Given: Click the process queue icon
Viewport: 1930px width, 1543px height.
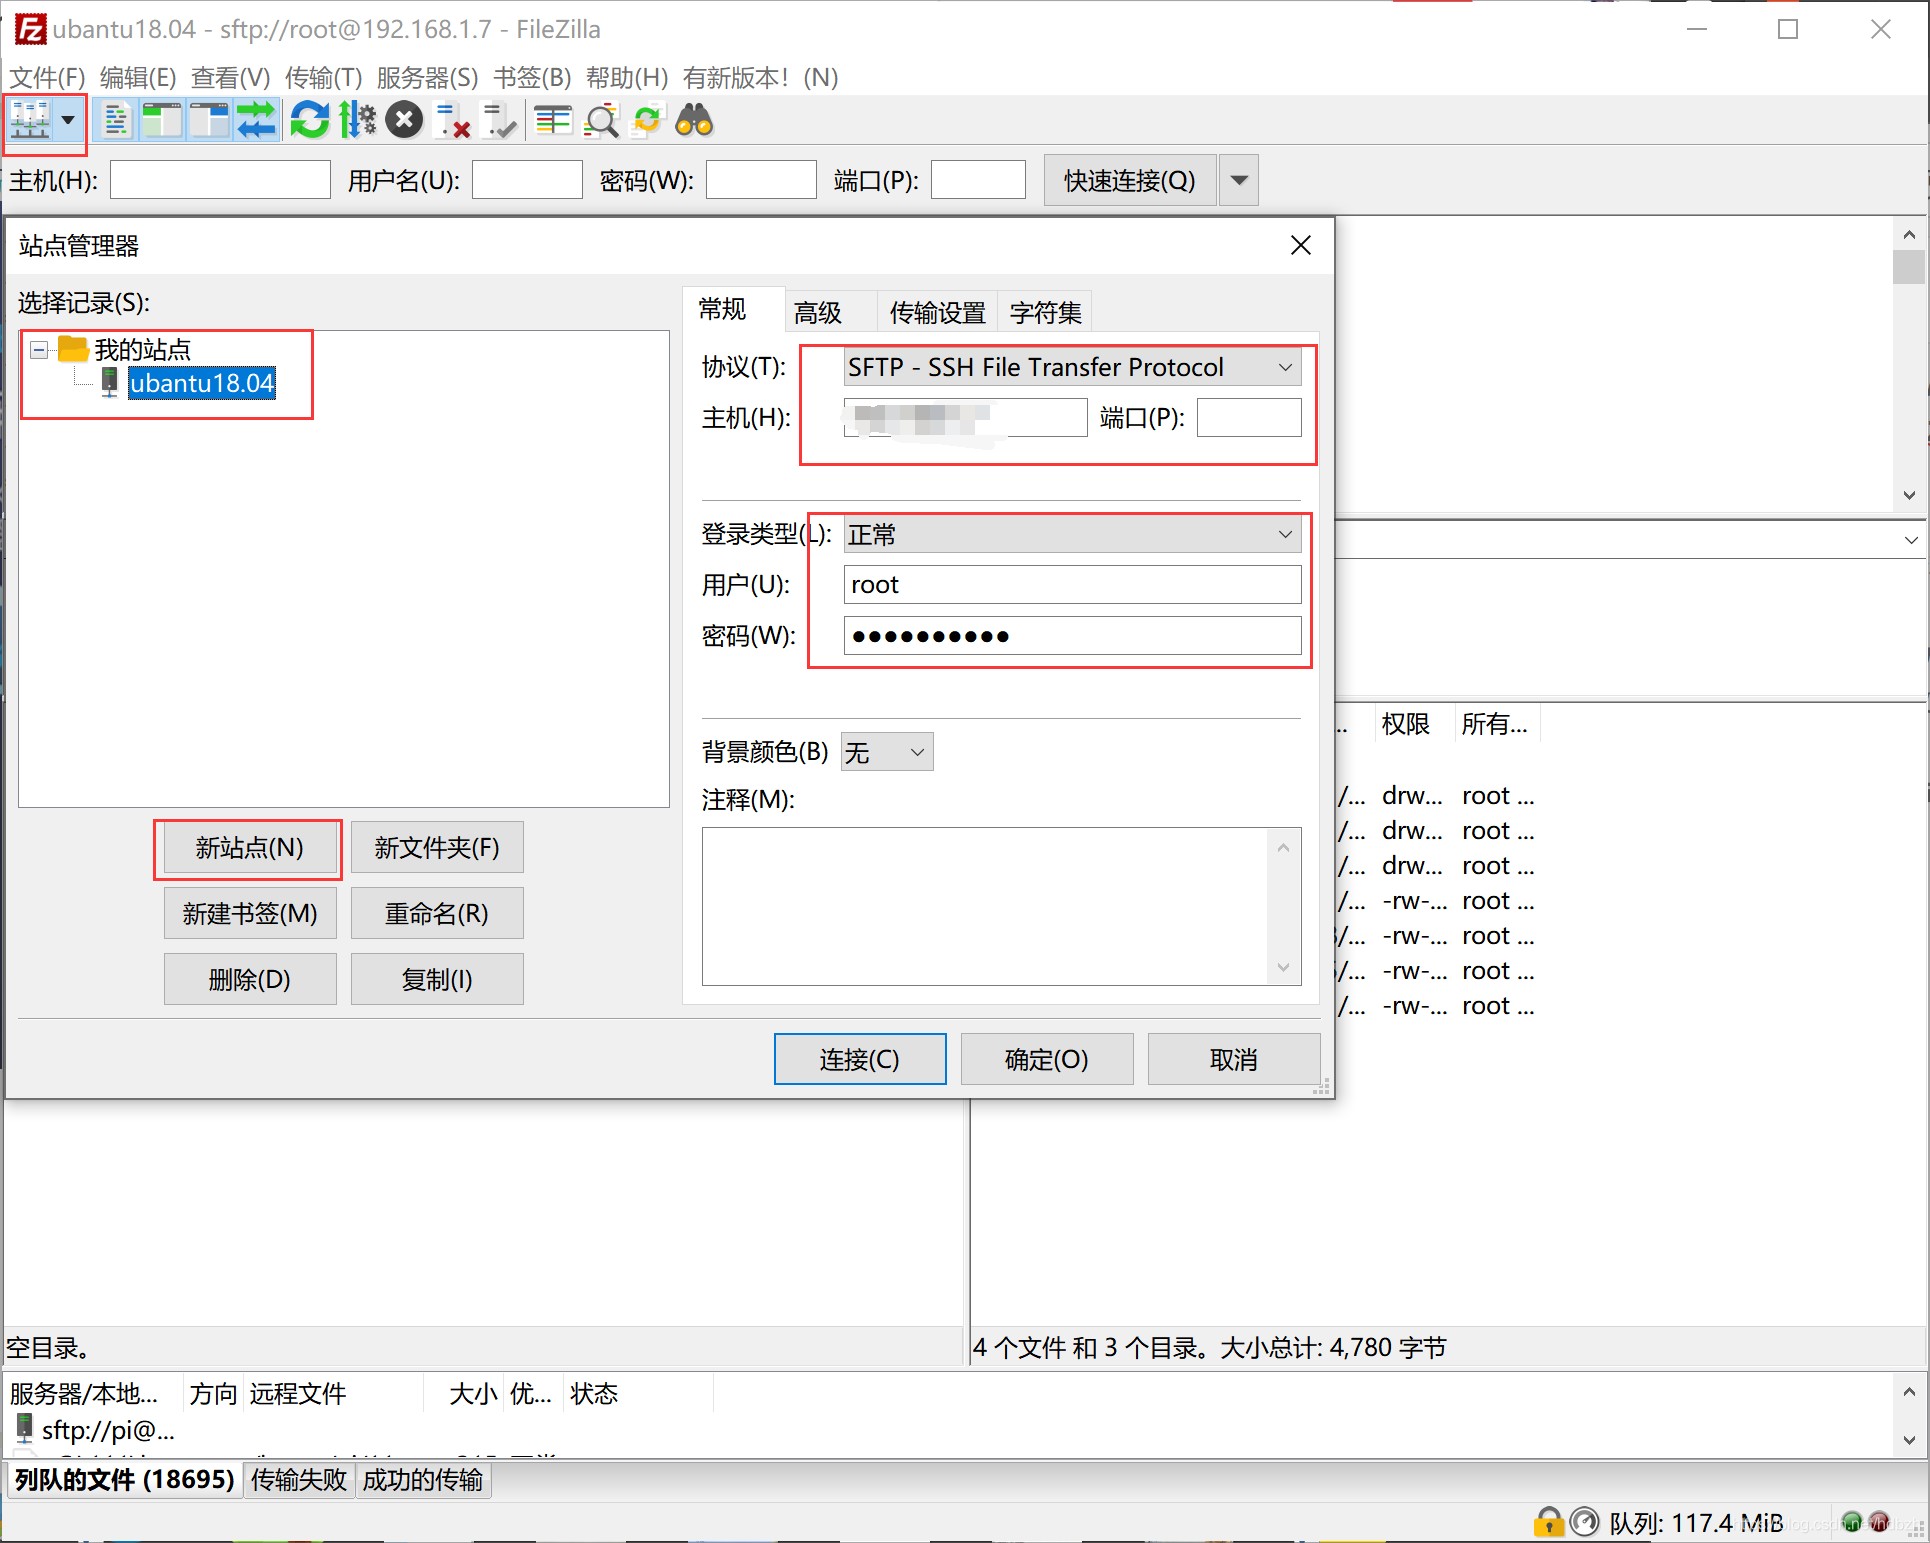Looking at the screenshot, I should [357, 121].
